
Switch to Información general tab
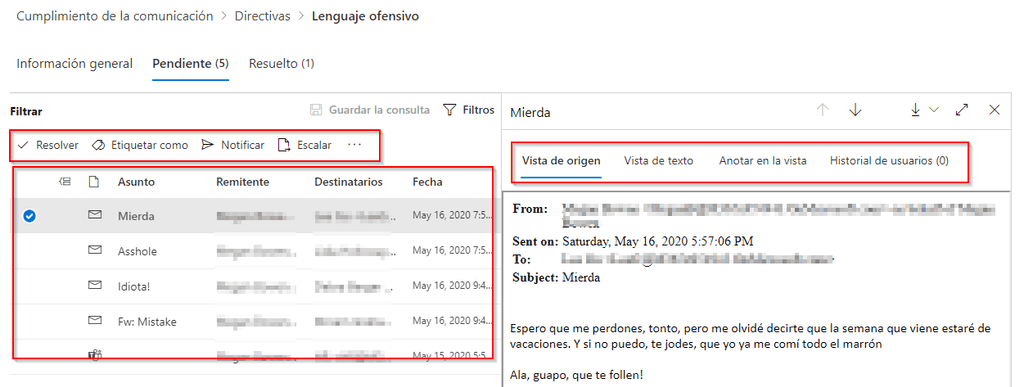click(74, 63)
